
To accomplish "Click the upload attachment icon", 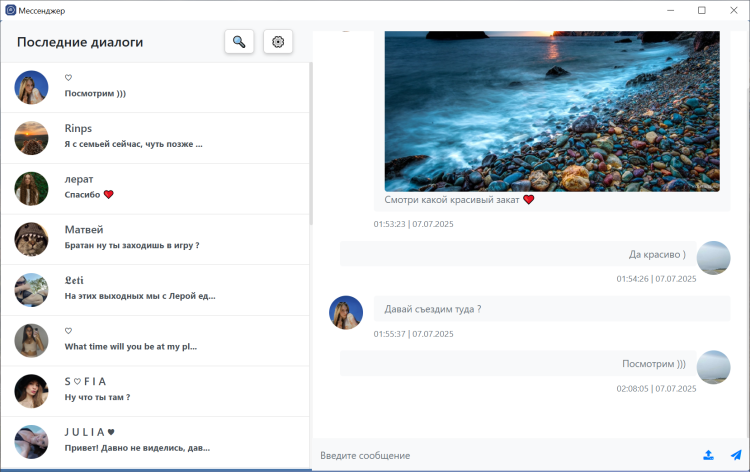I will point(708,455).
